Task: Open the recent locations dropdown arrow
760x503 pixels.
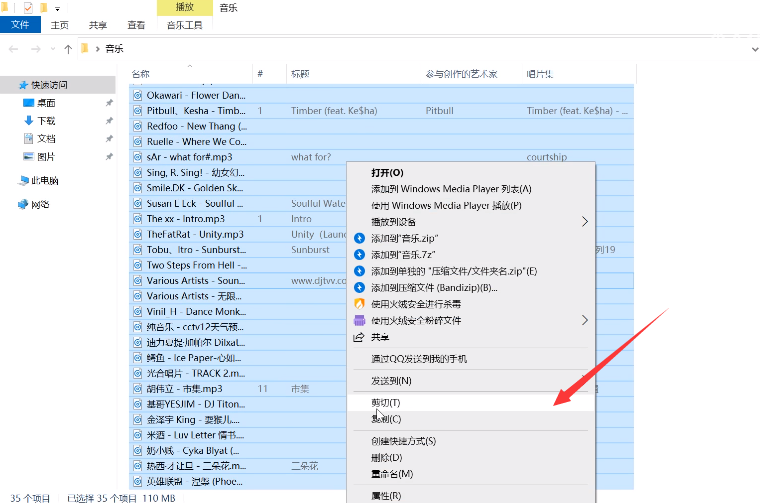Action: pyautogui.click(x=53, y=49)
